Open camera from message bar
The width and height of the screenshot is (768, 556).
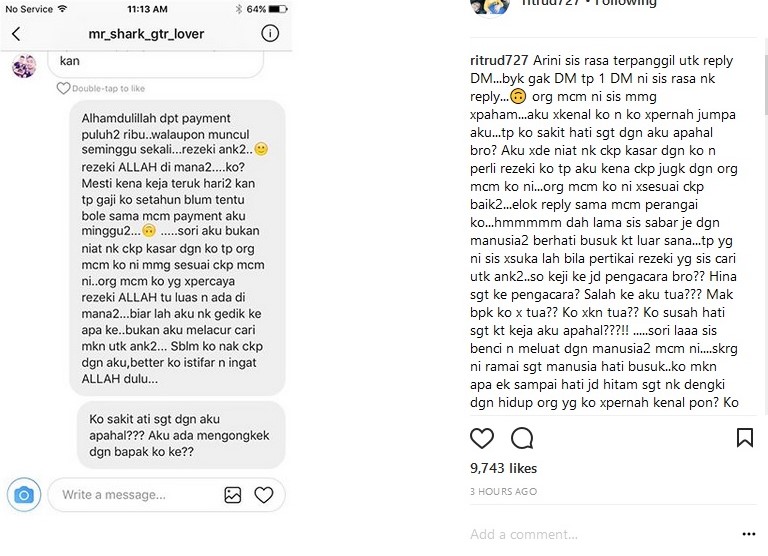(x=24, y=495)
